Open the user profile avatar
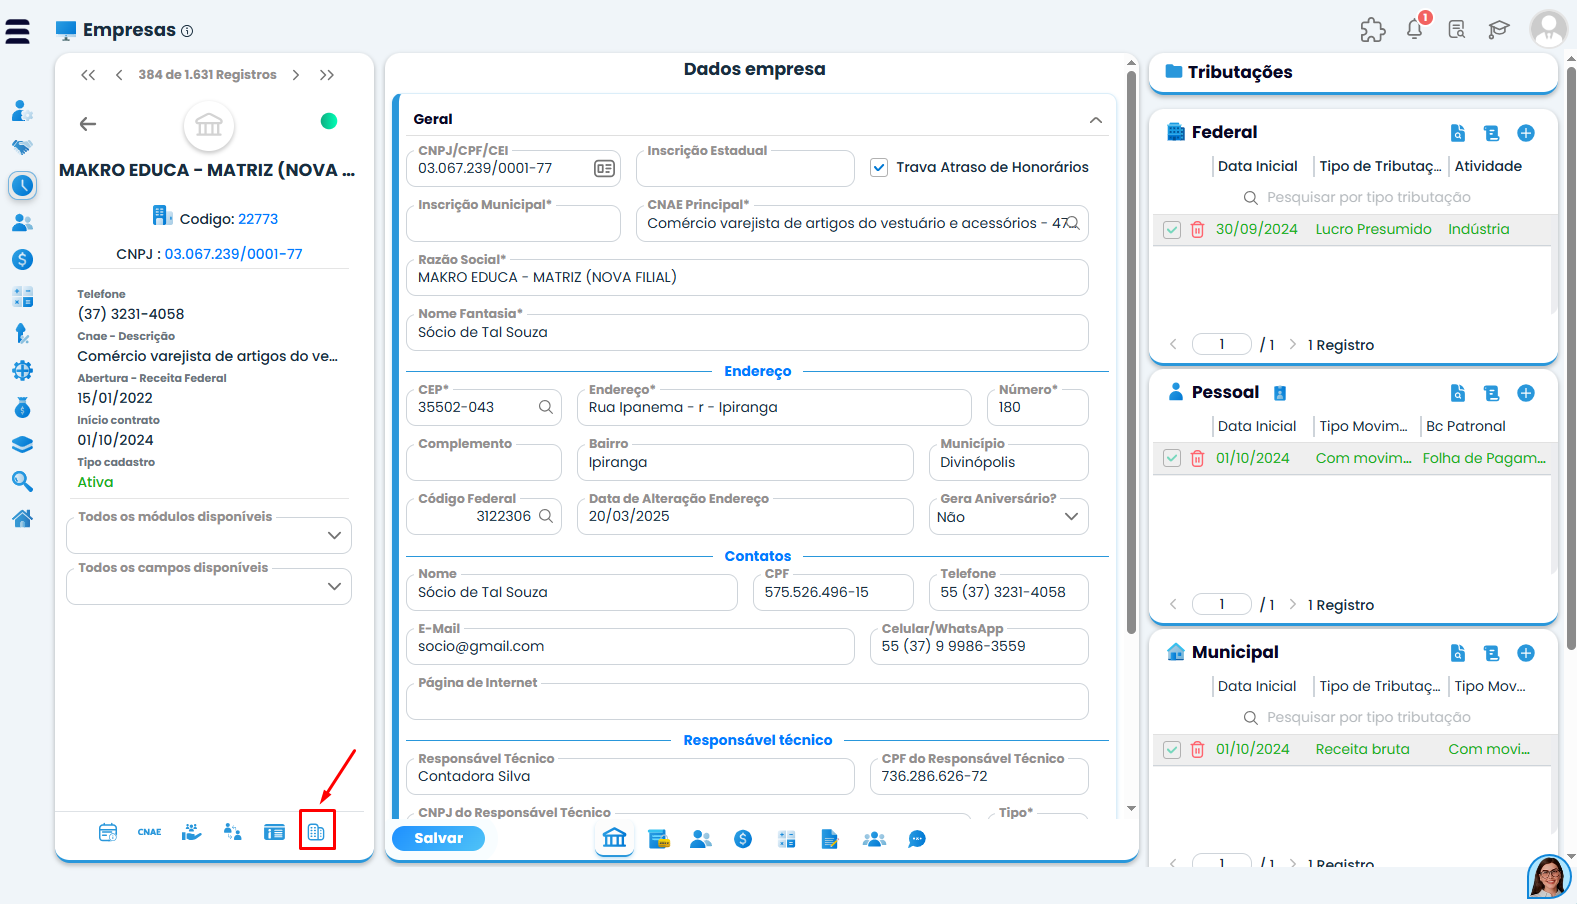Viewport: 1577px width, 904px height. 1549,29
